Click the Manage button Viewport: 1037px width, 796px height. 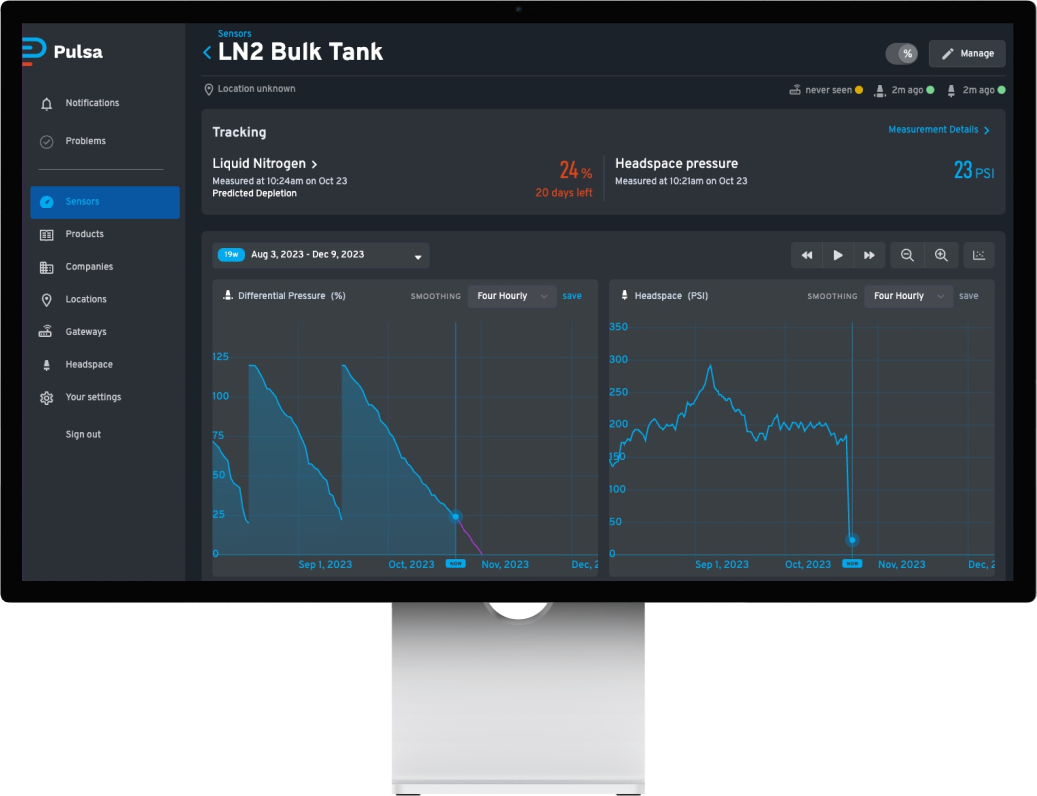tap(966, 53)
